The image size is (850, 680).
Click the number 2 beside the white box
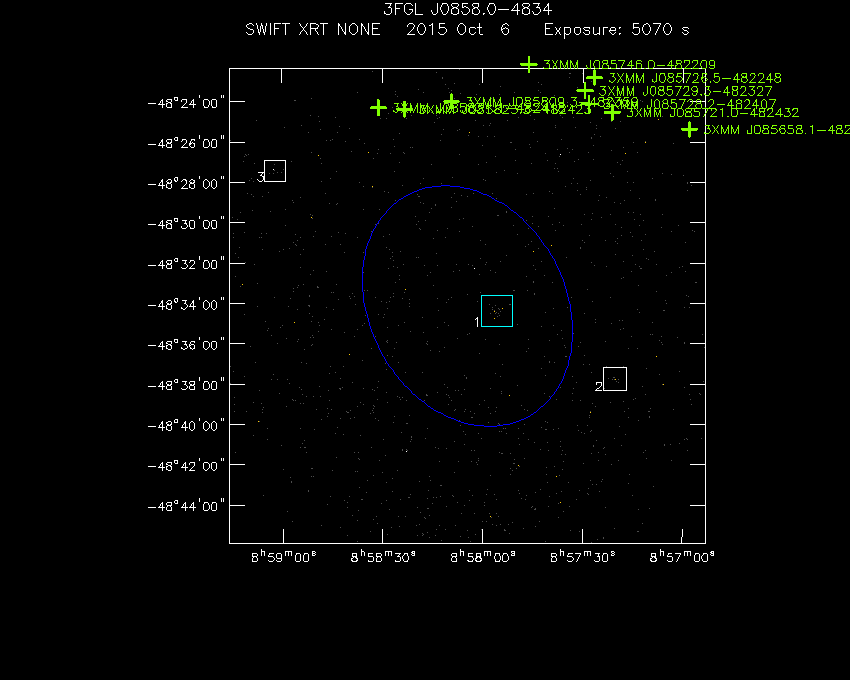[x=598, y=387]
